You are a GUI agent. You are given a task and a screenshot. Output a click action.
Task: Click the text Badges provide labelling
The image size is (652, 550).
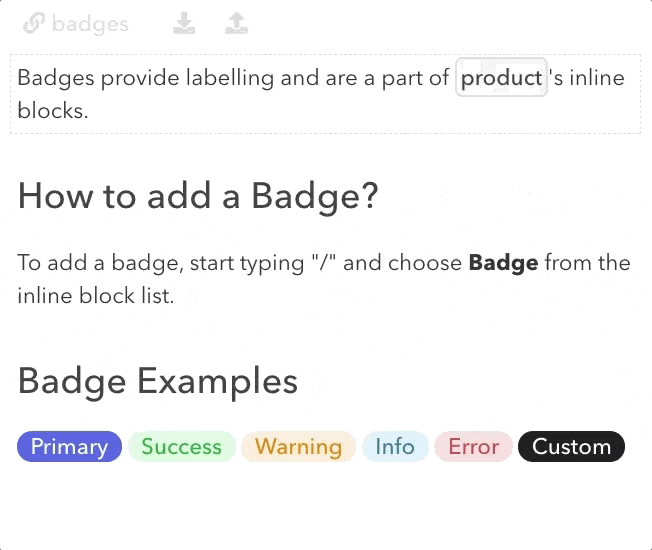point(146,78)
